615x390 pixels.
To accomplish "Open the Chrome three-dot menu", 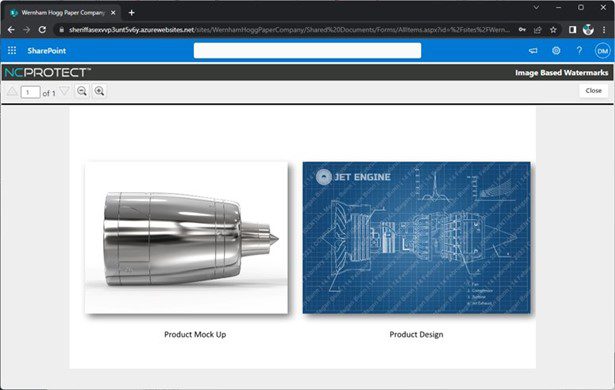I will 604,30.
